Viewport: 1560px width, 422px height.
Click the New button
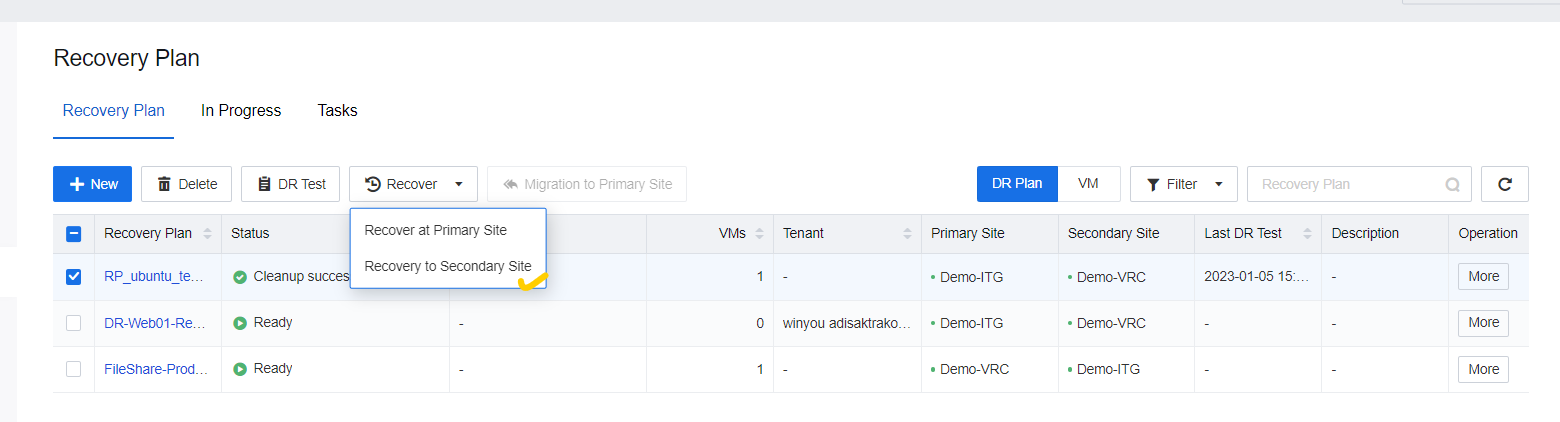[92, 184]
